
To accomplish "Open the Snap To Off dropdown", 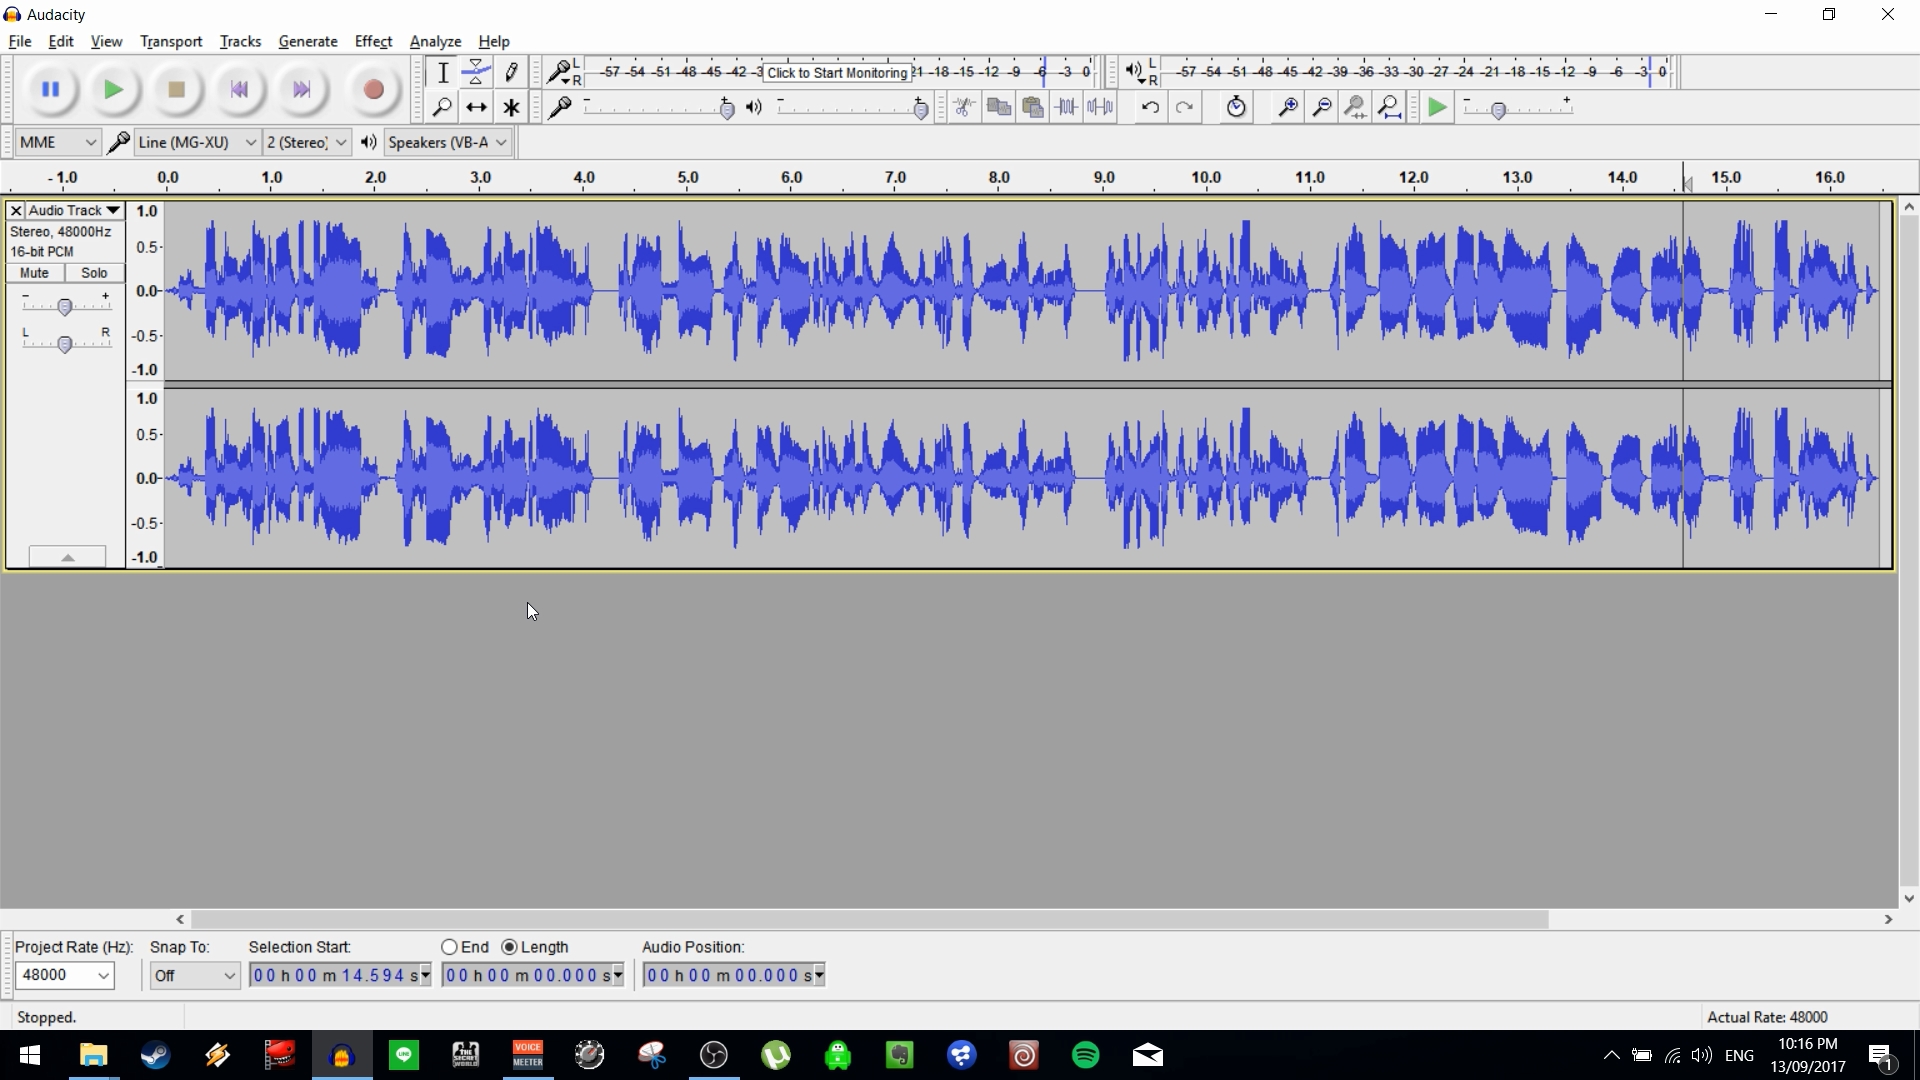I will [x=195, y=975].
